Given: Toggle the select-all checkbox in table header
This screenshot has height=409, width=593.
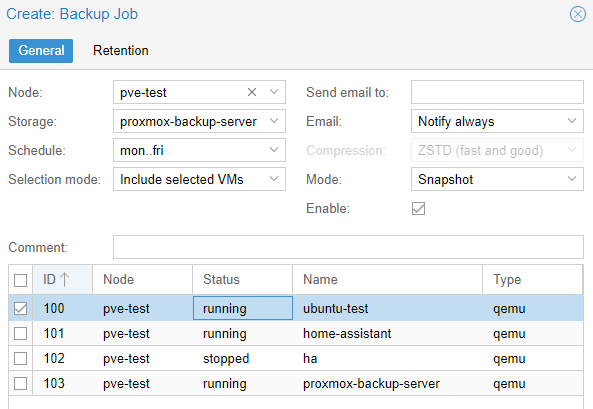Looking at the screenshot, I should tap(20, 280).
